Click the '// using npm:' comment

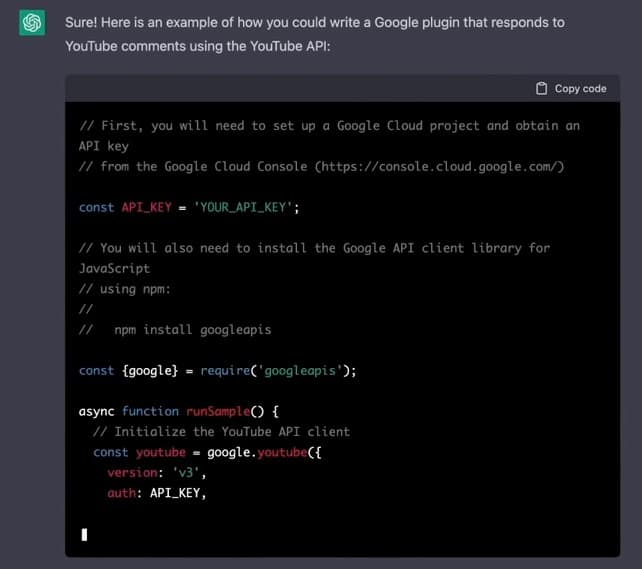point(124,289)
